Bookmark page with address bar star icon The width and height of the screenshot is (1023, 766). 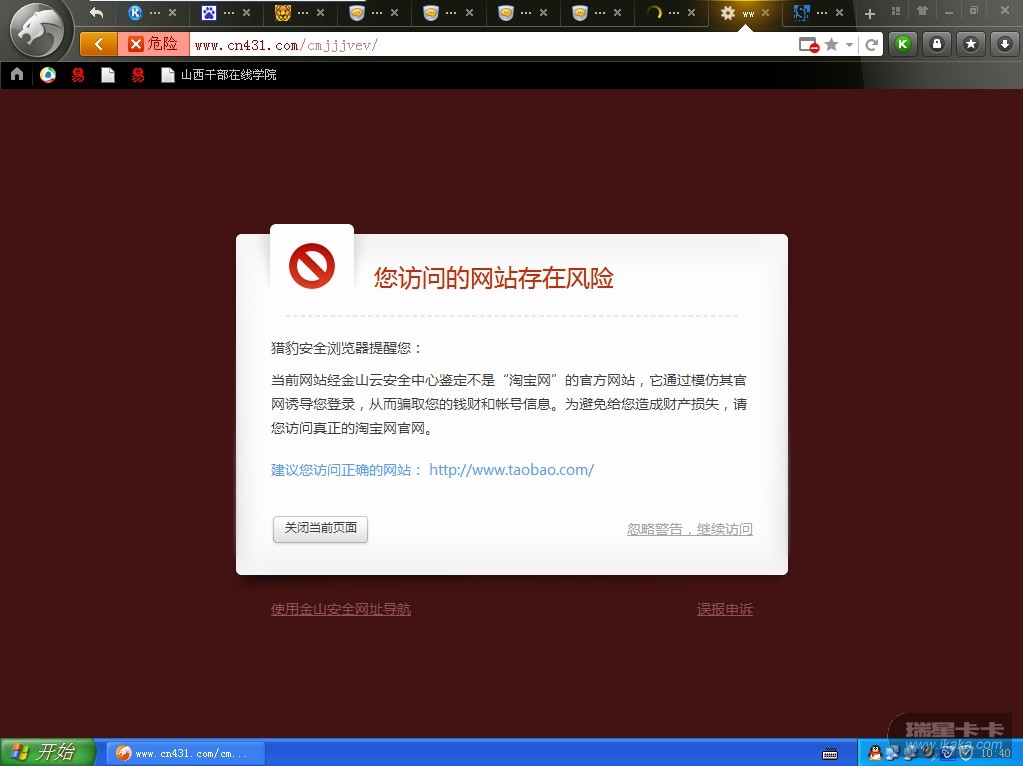831,44
